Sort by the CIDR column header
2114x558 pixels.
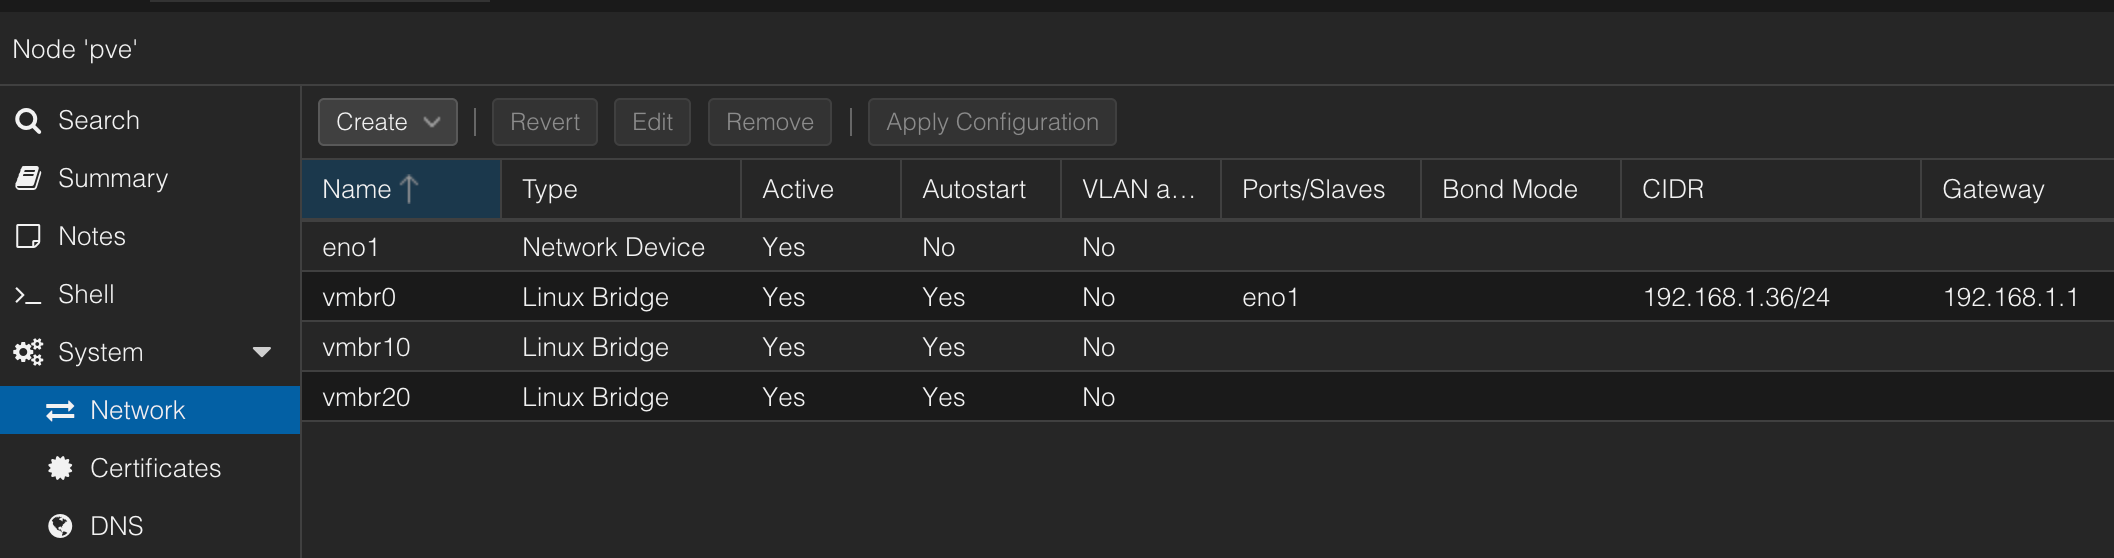(1672, 189)
